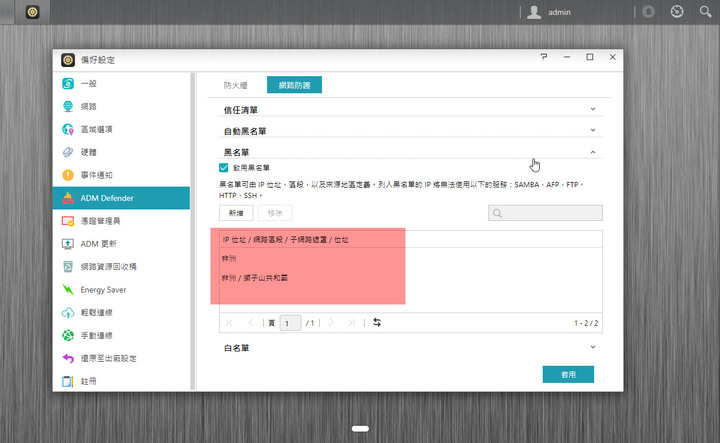Click the notification icon beside admin

pos(648,11)
